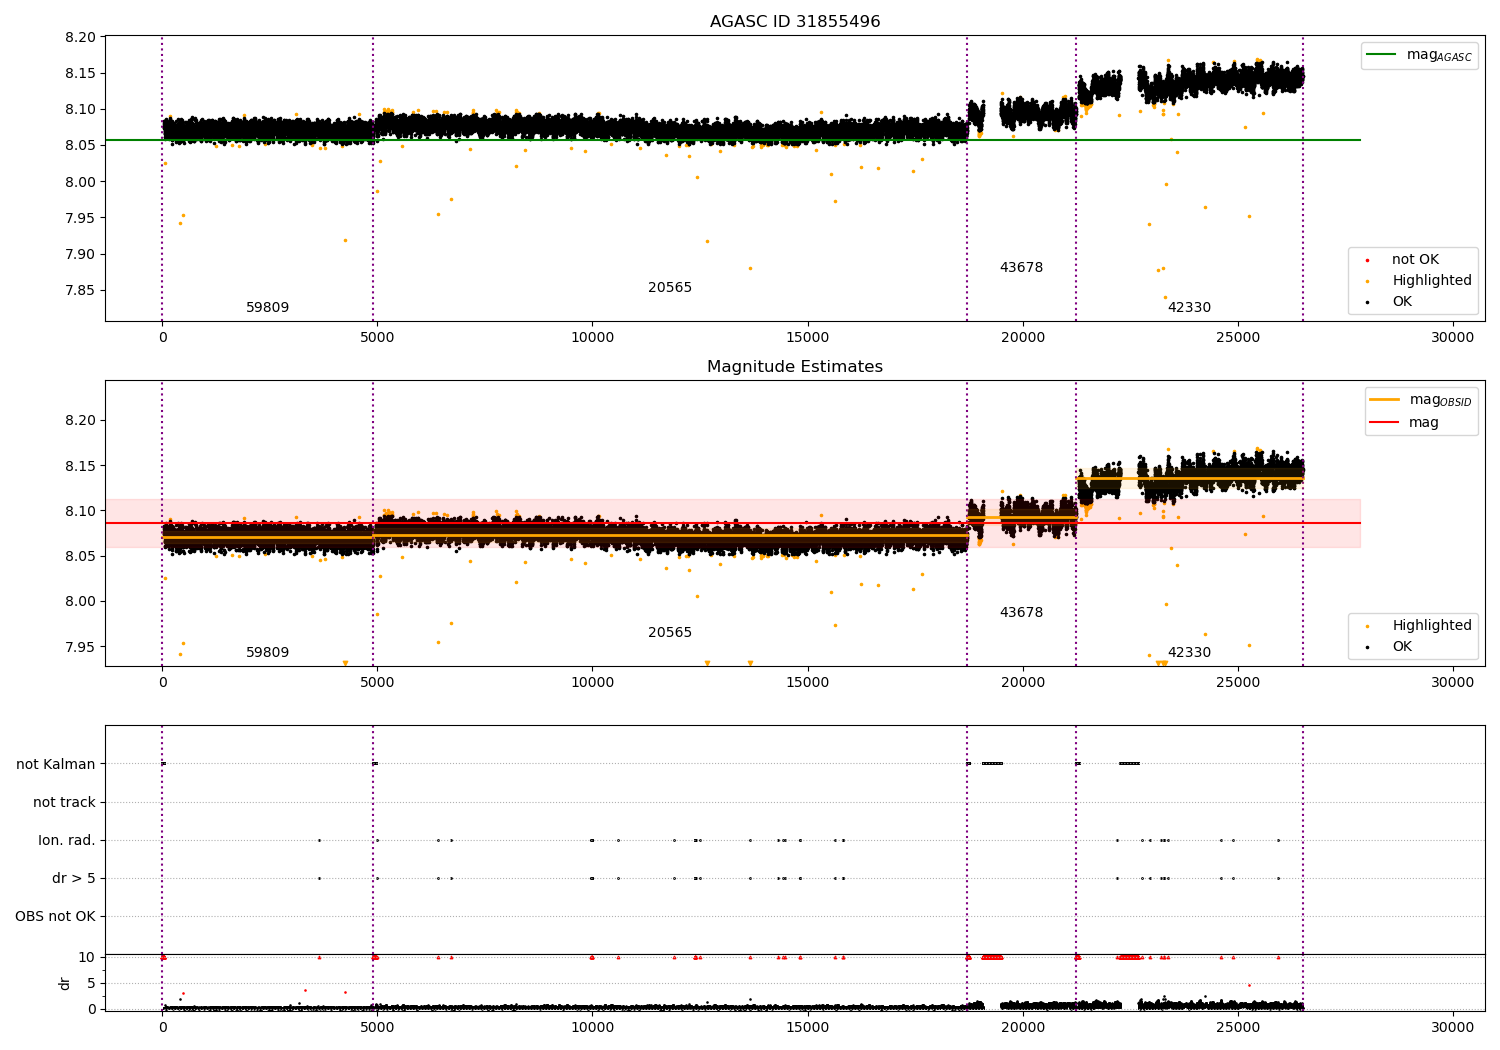Click the 'Magnitude Estimates' plot title

click(795, 367)
